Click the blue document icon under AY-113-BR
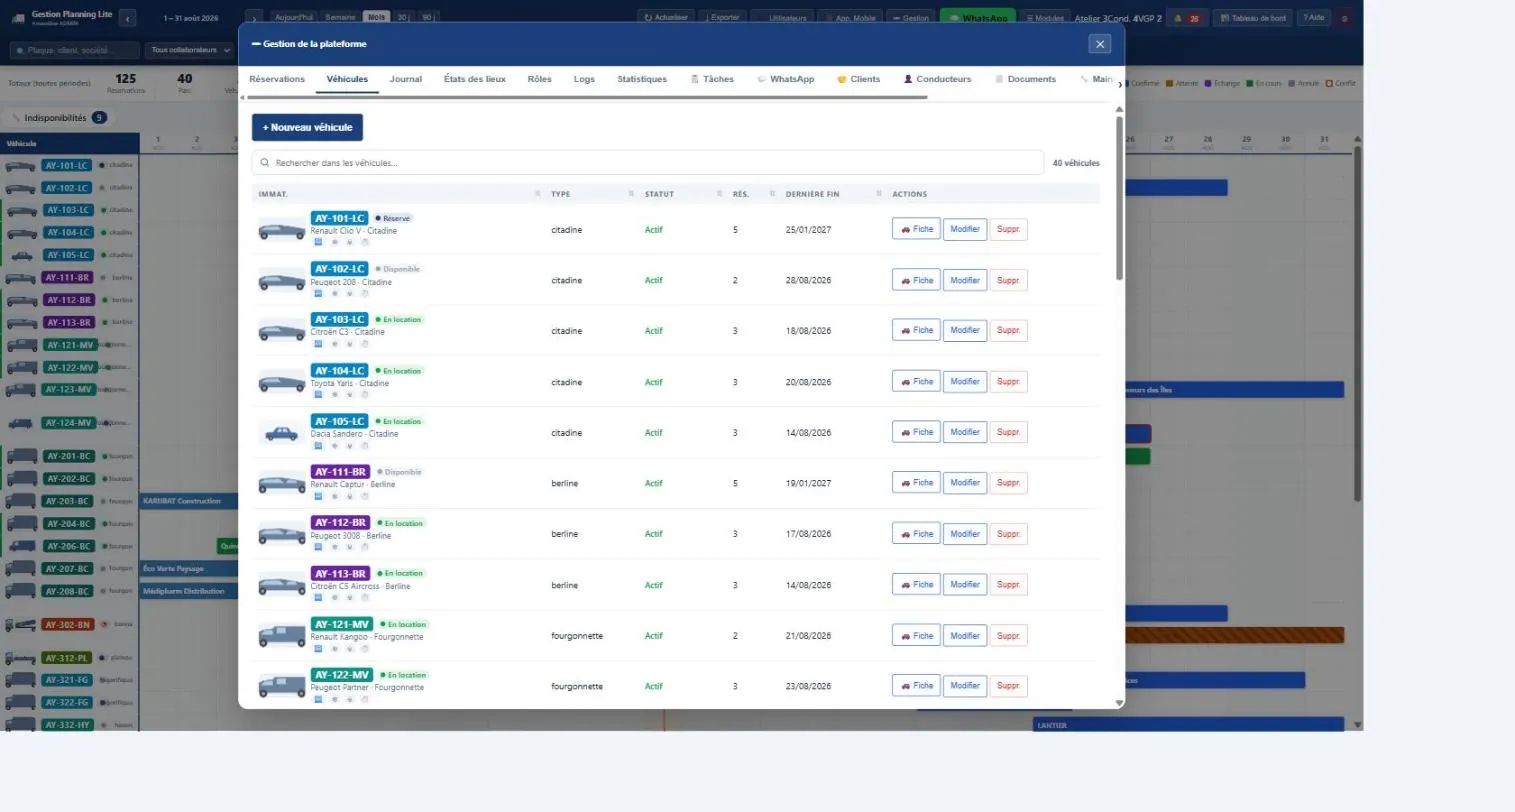This screenshot has height=812, width=1515. tap(318, 597)
